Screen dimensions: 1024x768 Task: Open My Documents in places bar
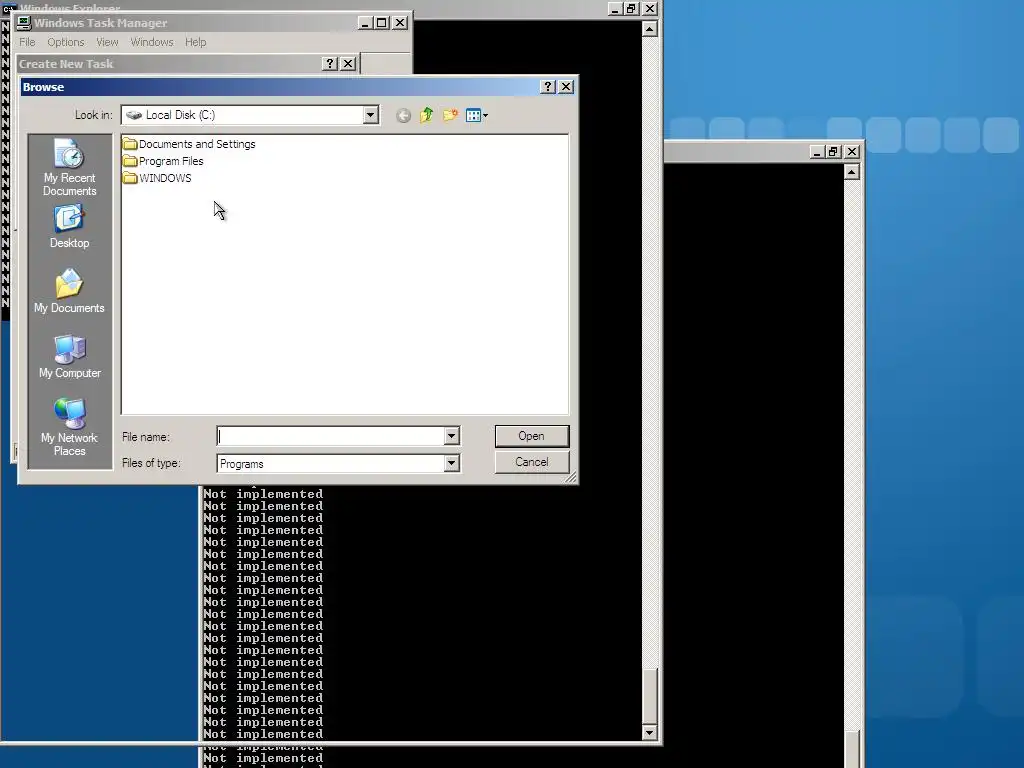[x=69, y=291]
